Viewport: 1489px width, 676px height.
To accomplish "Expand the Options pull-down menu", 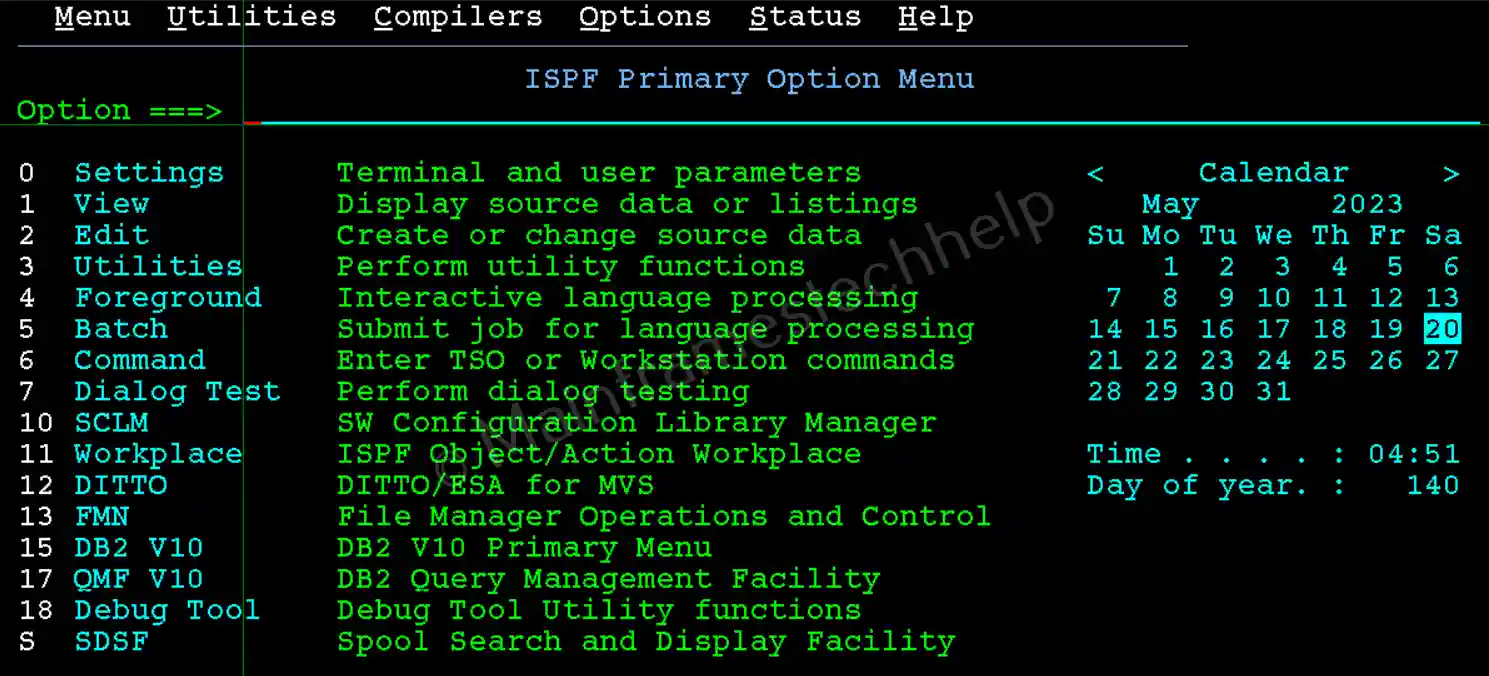I will (x=644, y=18).
